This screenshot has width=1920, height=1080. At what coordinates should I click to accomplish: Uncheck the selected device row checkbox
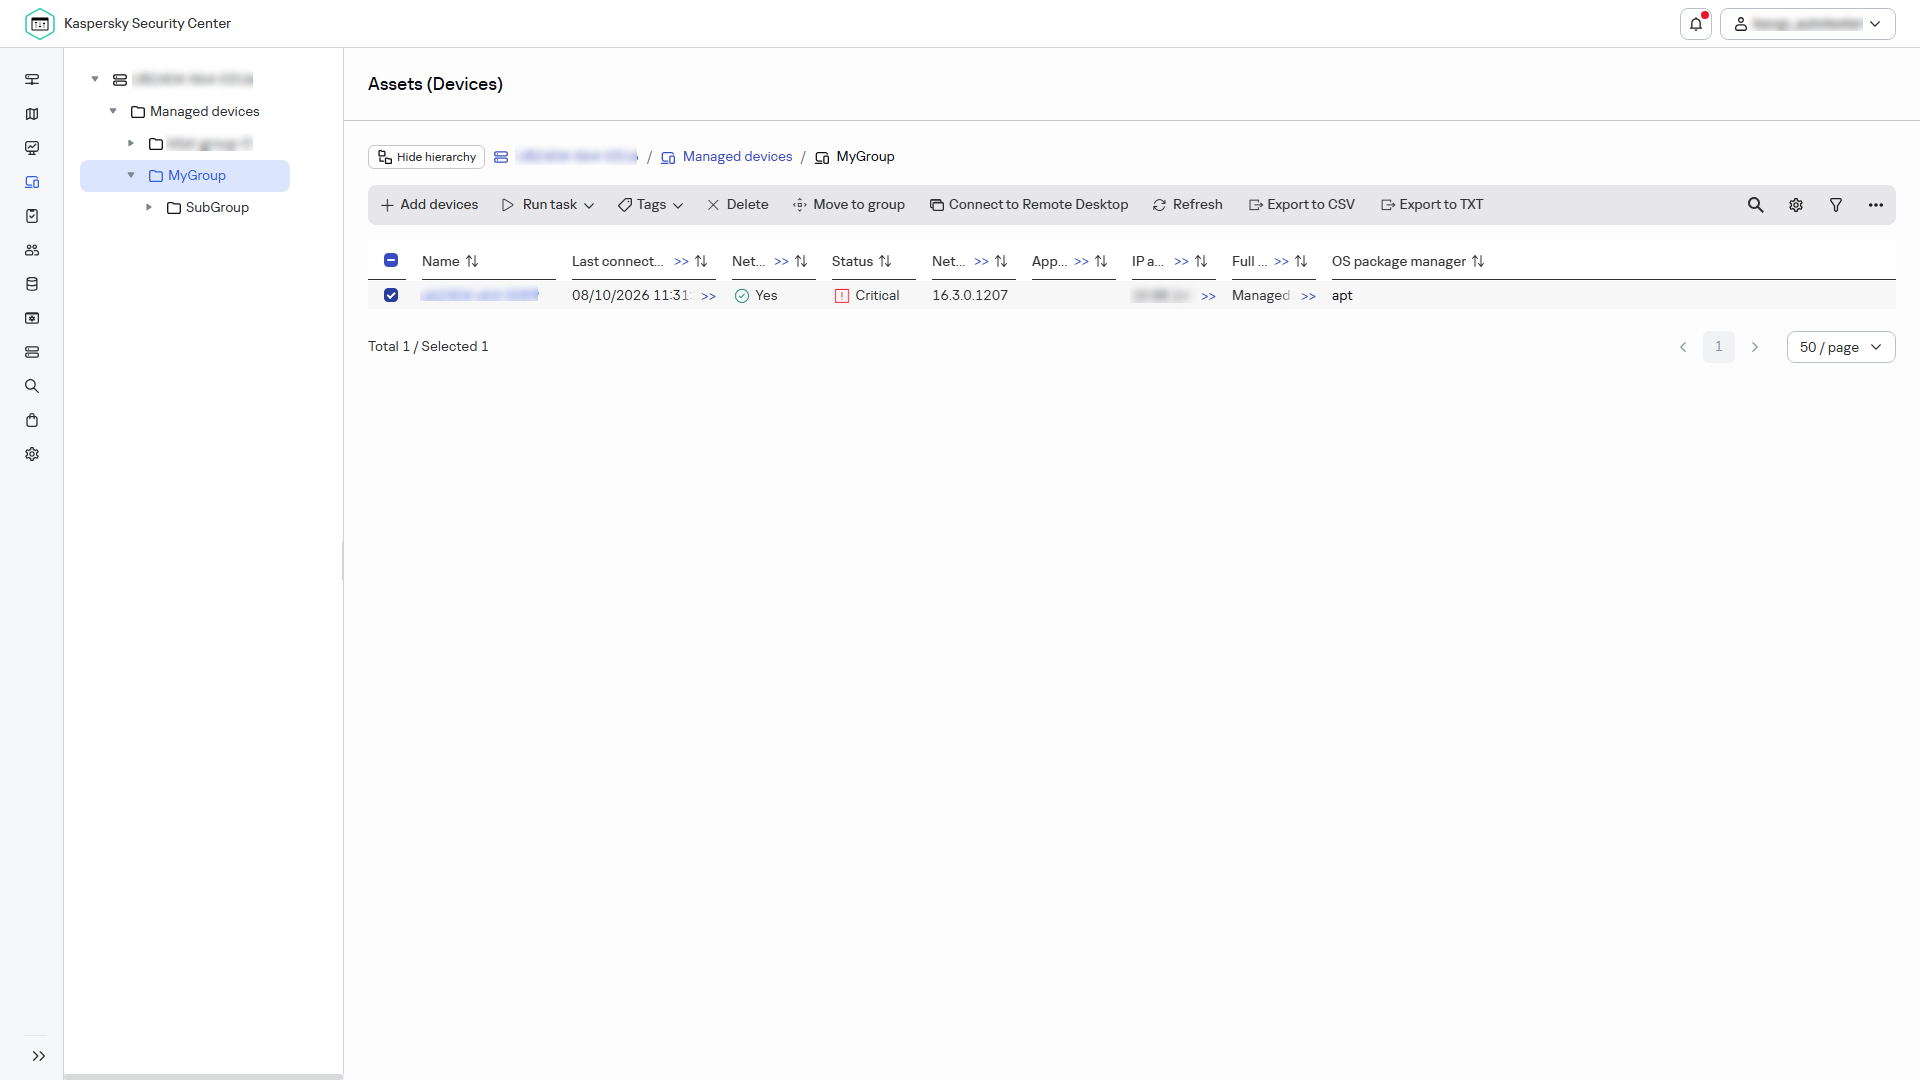click(x=391, y=295)
